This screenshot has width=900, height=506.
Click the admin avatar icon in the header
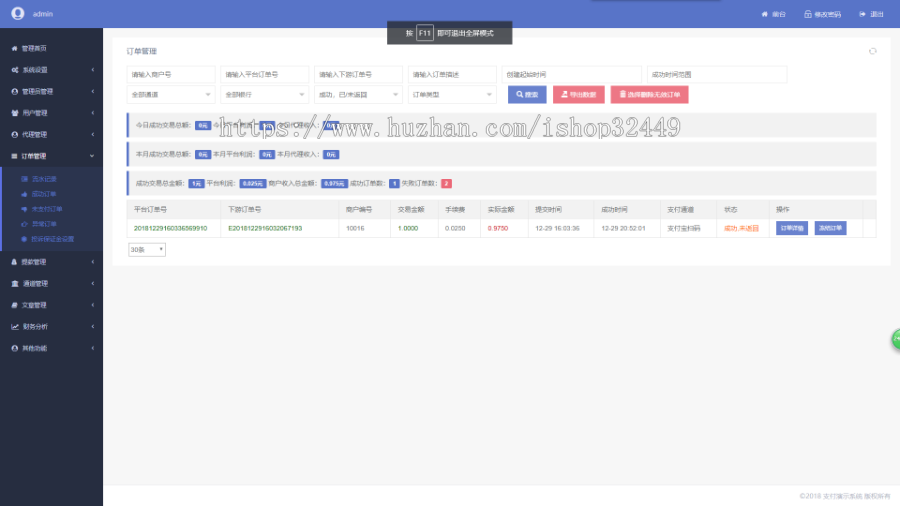(x=17, y=14)
